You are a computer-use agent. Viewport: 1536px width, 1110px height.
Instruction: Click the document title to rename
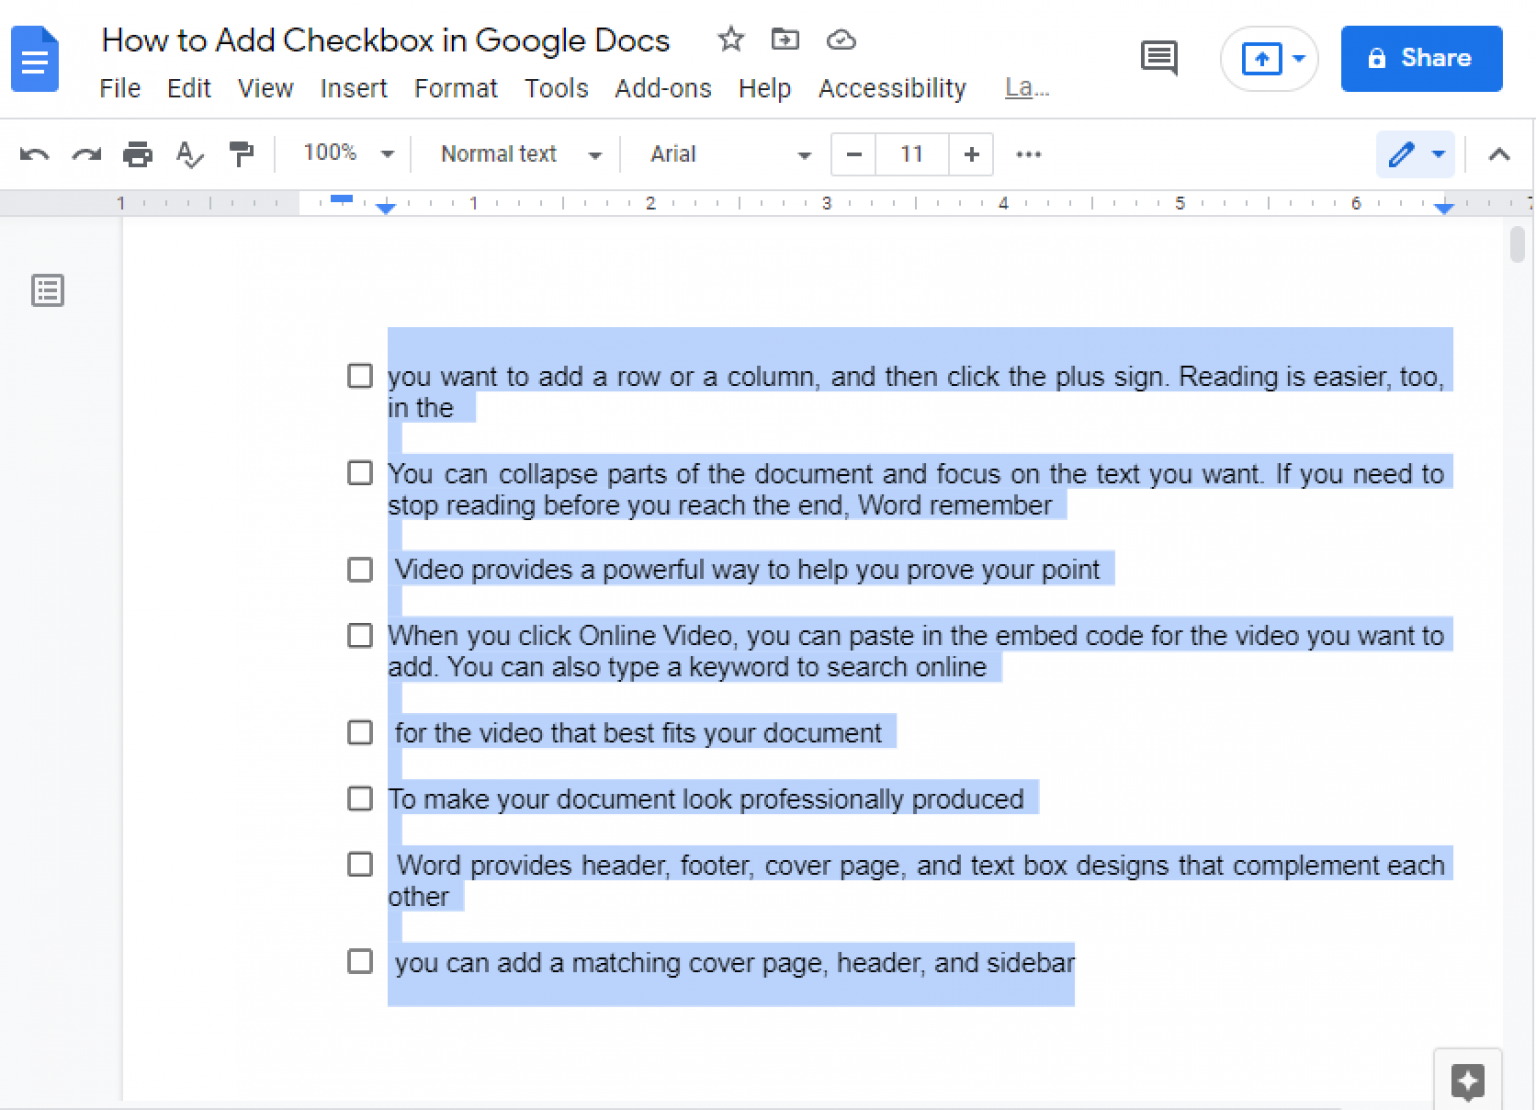pyautogui.click(x=386, y=40)
